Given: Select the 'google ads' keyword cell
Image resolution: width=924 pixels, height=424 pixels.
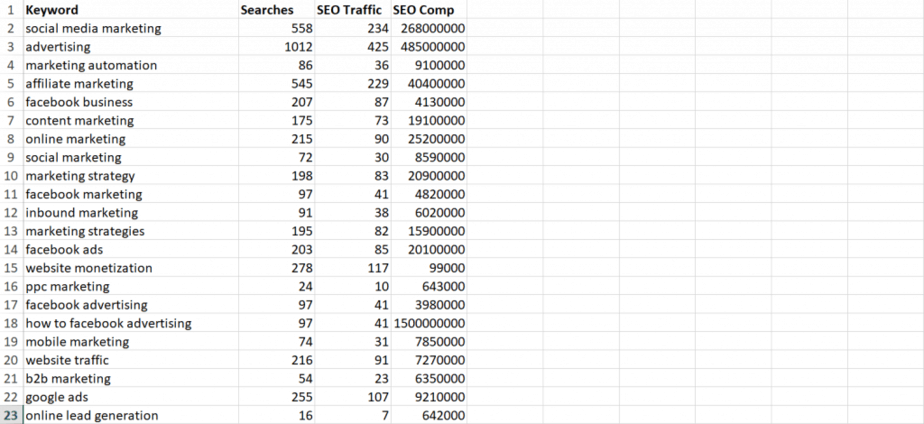Looking at the screenshot, I should [57, 397].
